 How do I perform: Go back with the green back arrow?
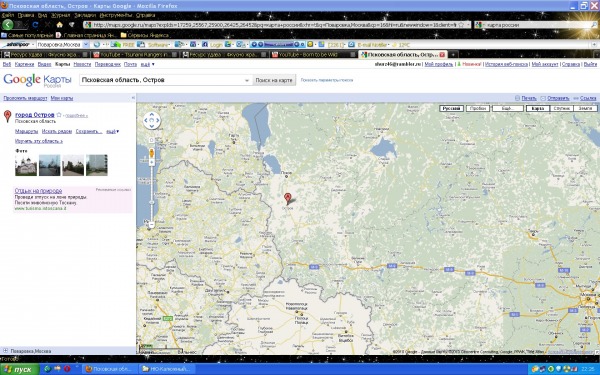8,24
